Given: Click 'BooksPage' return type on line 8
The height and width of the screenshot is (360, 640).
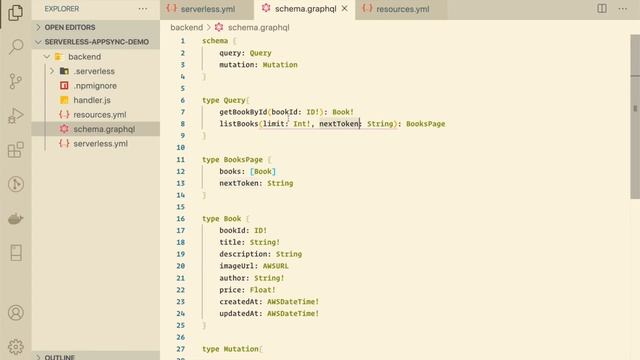Looking at the screenshot, I should point(425,124).
